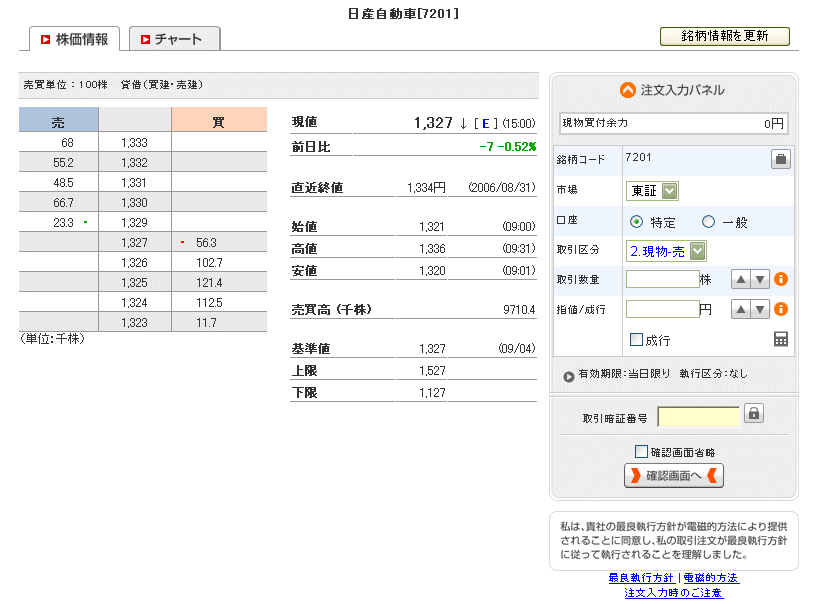820x604 pixels.
Task: Decrease 取引数量 with the down arrow
Action: tap(760, 280)
